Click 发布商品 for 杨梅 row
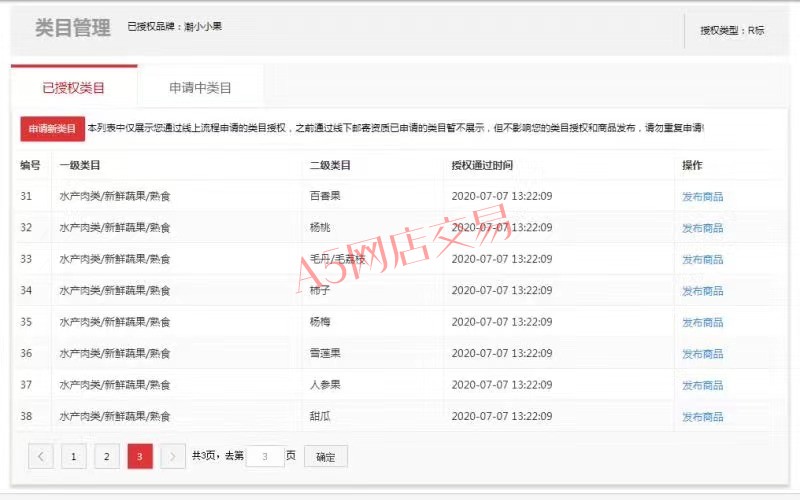Viewport: 800px width, 500px height. tap(702, 322)
